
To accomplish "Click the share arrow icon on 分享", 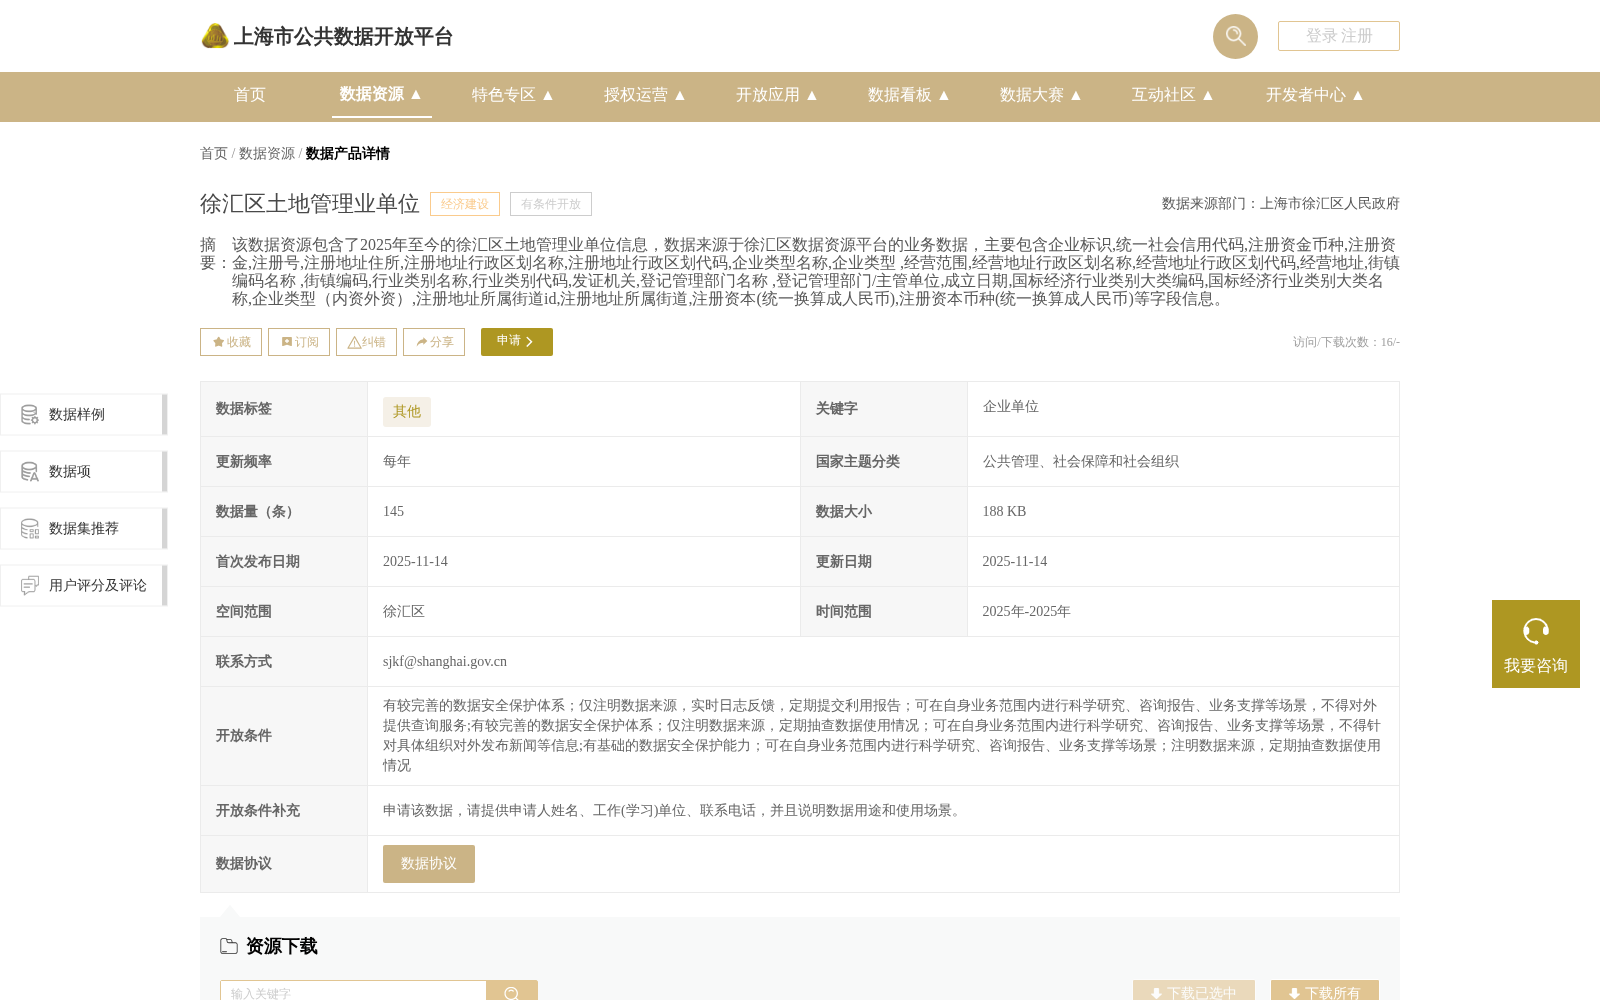I will pyautogui.click(x=422, y=342).
